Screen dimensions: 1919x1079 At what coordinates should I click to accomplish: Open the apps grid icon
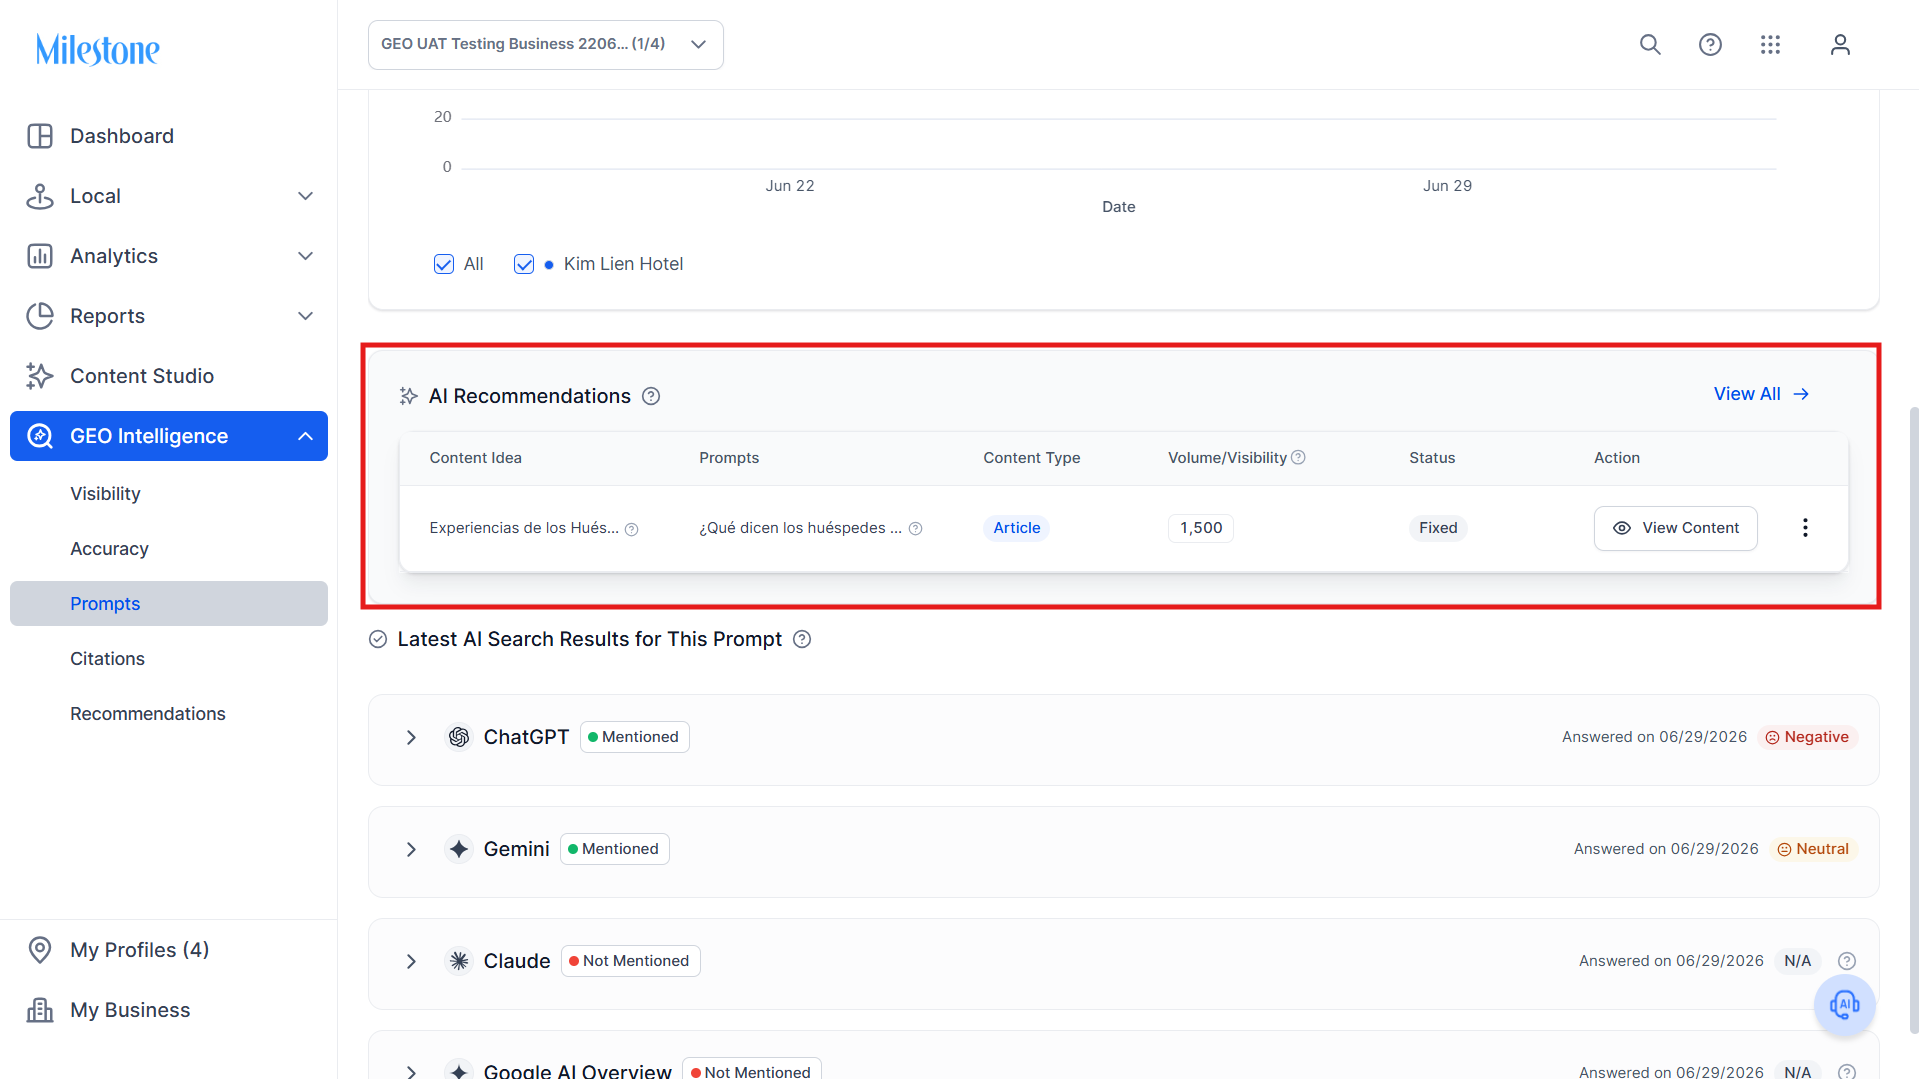(1770, 45)
